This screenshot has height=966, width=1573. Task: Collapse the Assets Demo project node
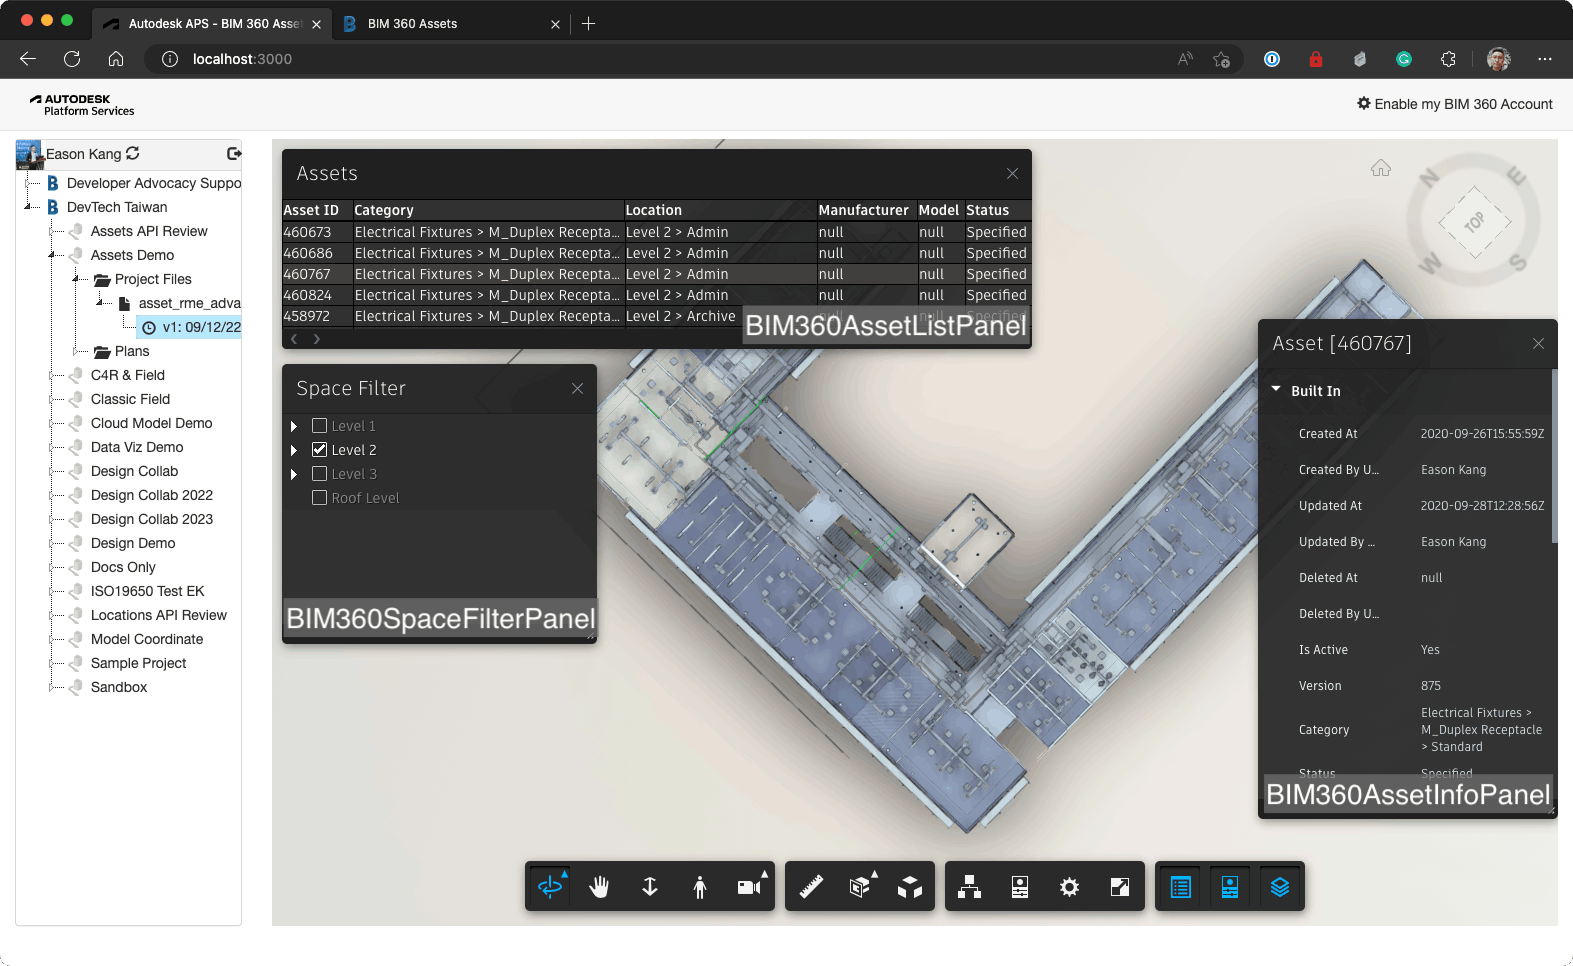point(52,255)
